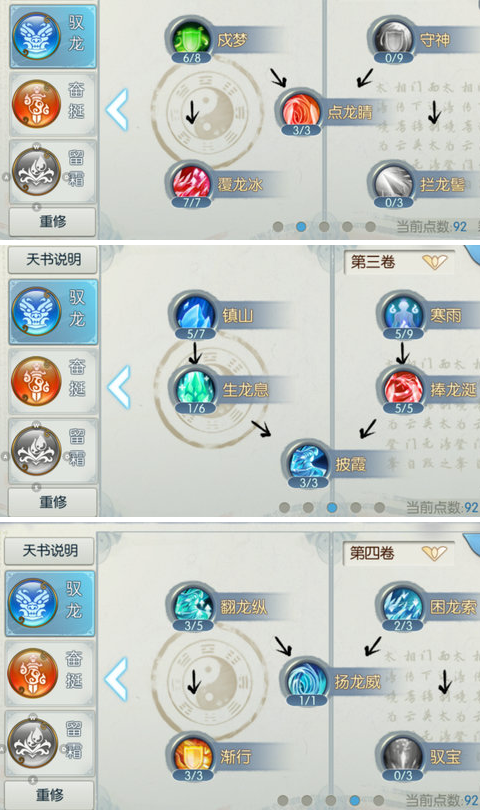The height and width of the screenshot is (810, 480).
Task: Tap the grey 驭宝 skill icon
Action: [x=403, y=756]
